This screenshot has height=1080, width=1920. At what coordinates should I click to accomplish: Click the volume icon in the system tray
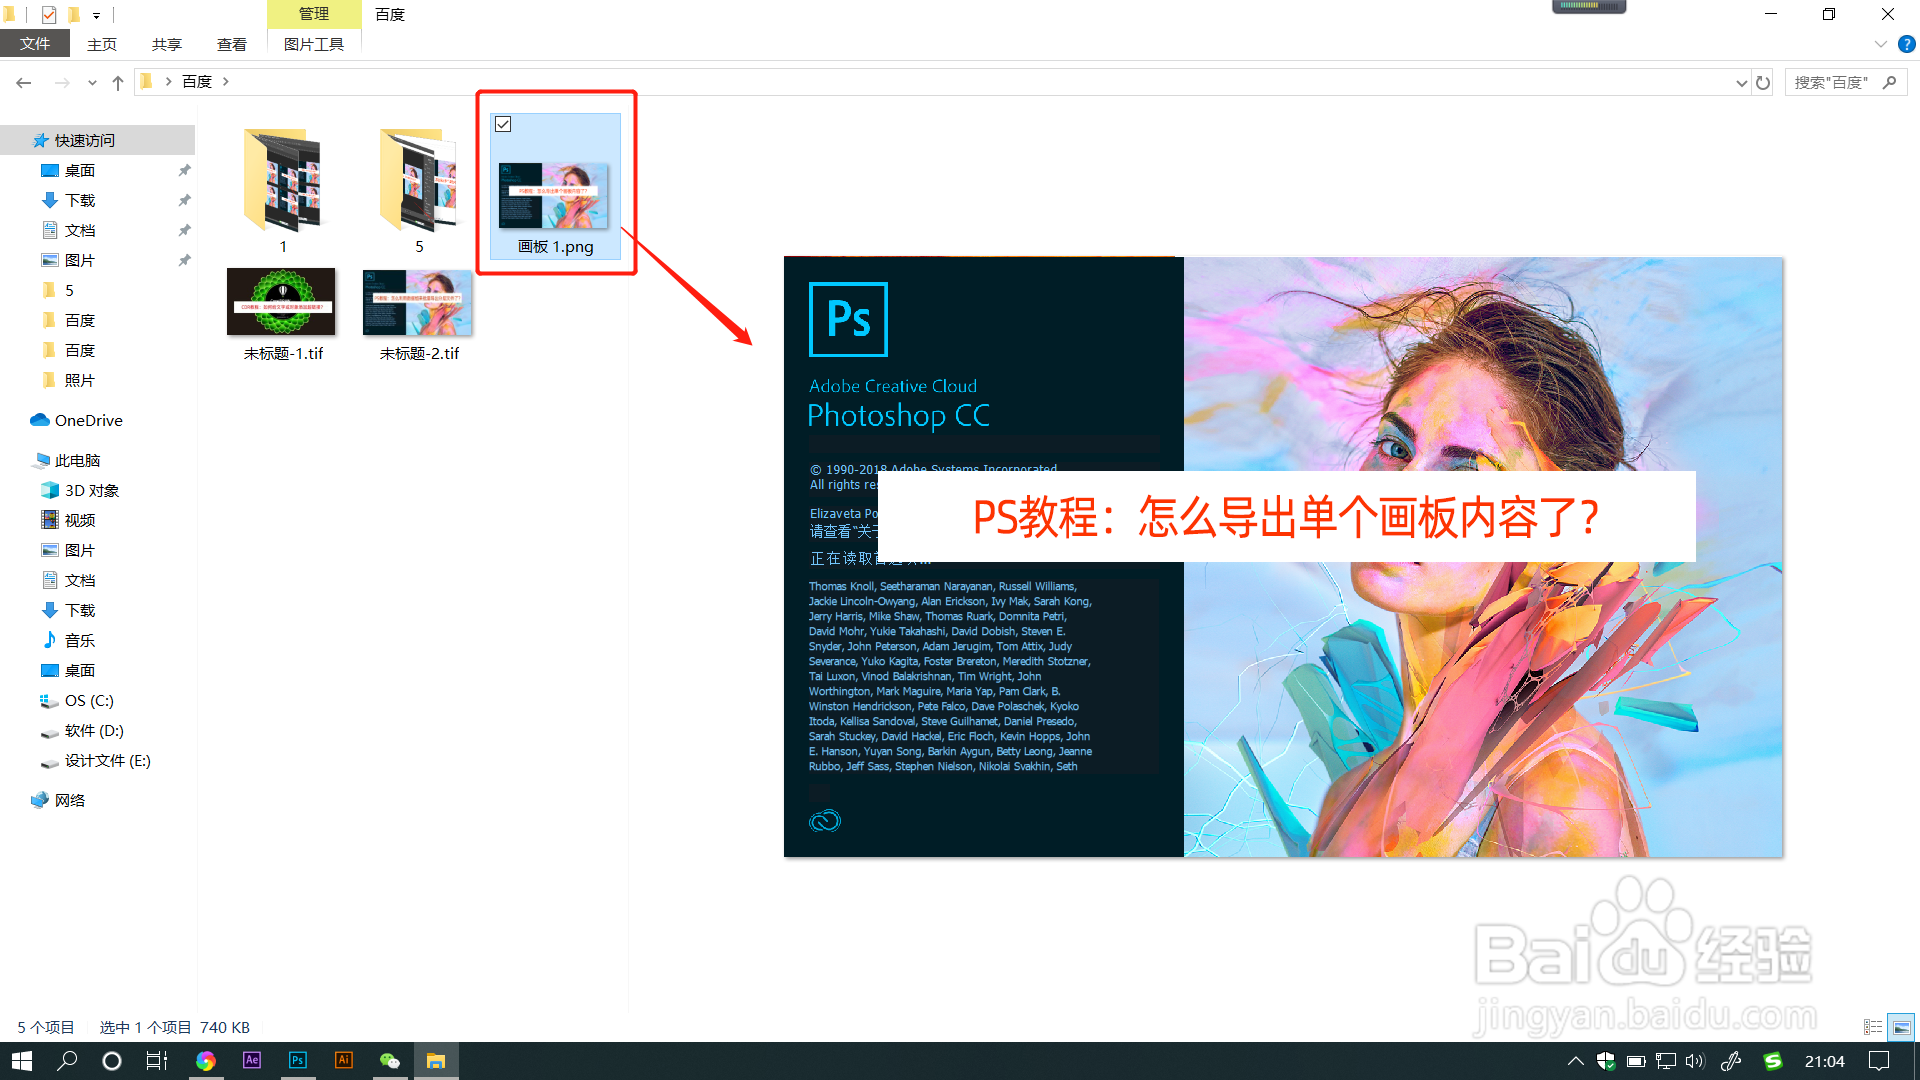point(1694,1061)
